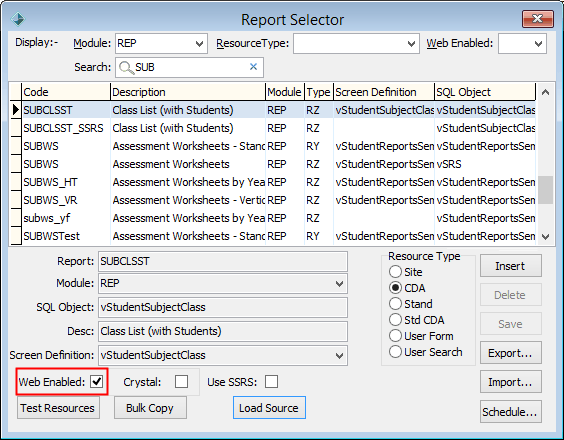Click the current row arrow beside SUBCLSST

point(15,110)
